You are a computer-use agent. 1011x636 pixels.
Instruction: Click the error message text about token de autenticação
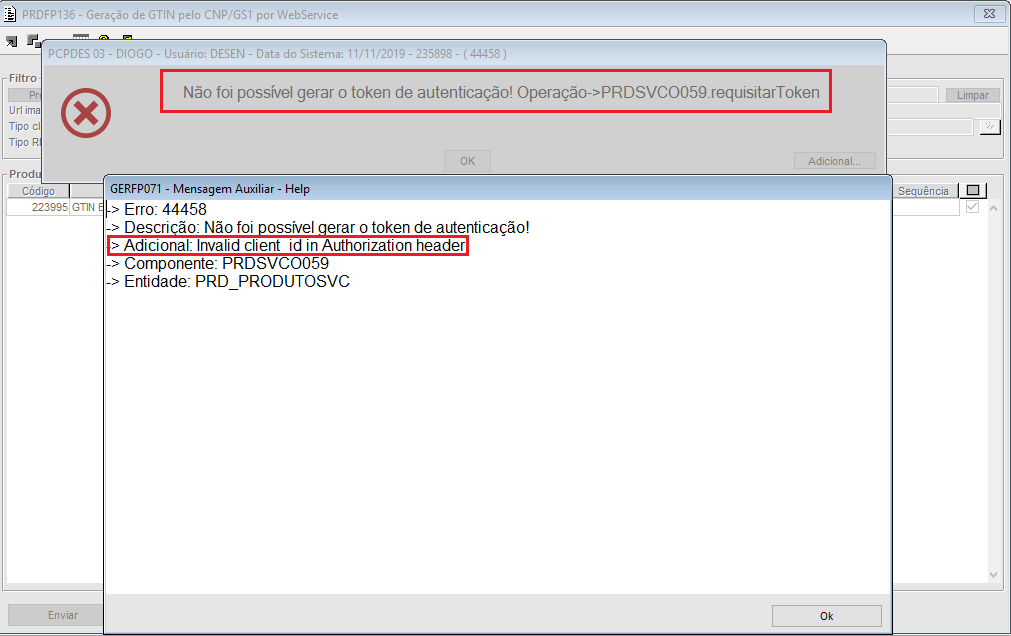pos(500,92)
